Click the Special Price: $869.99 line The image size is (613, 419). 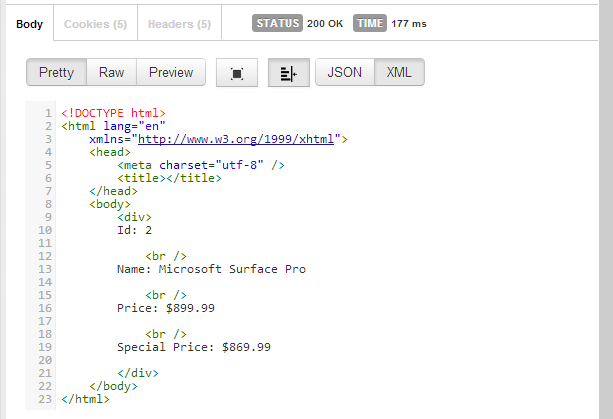(x=194, y=347)
